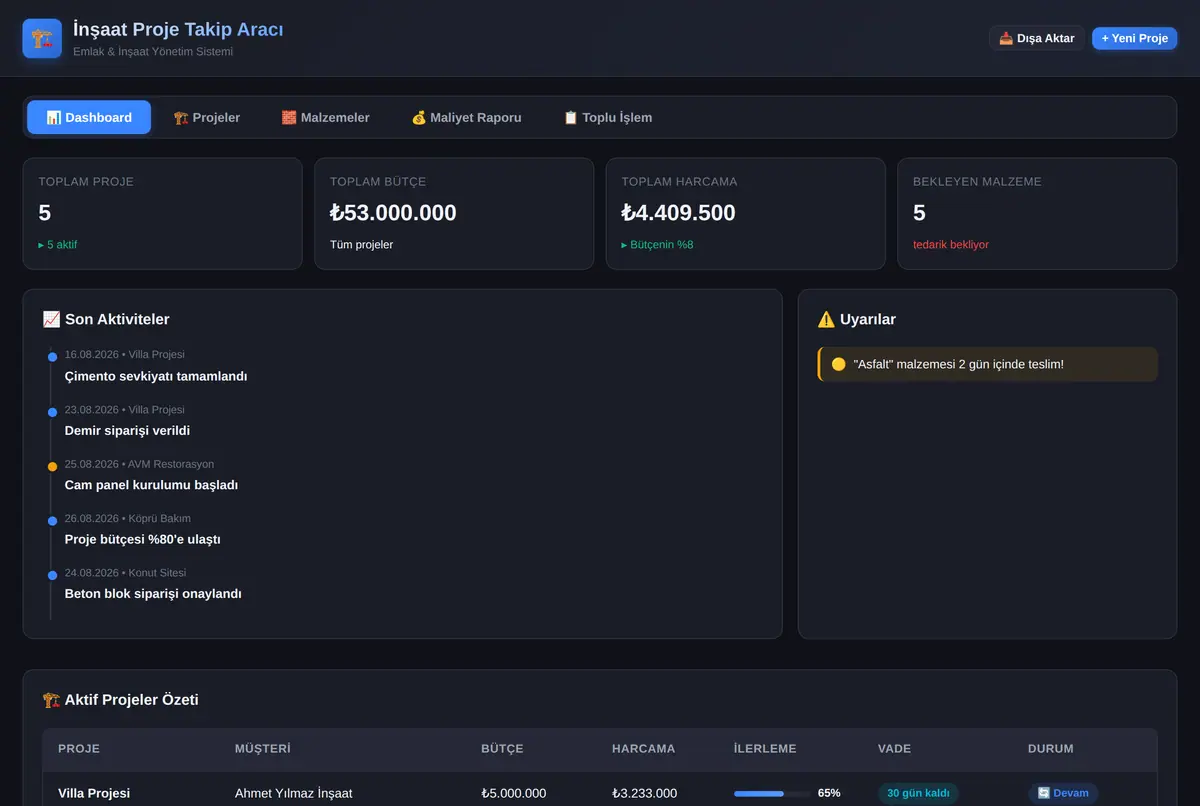Click the Devam status badge

coord(1063,793)
